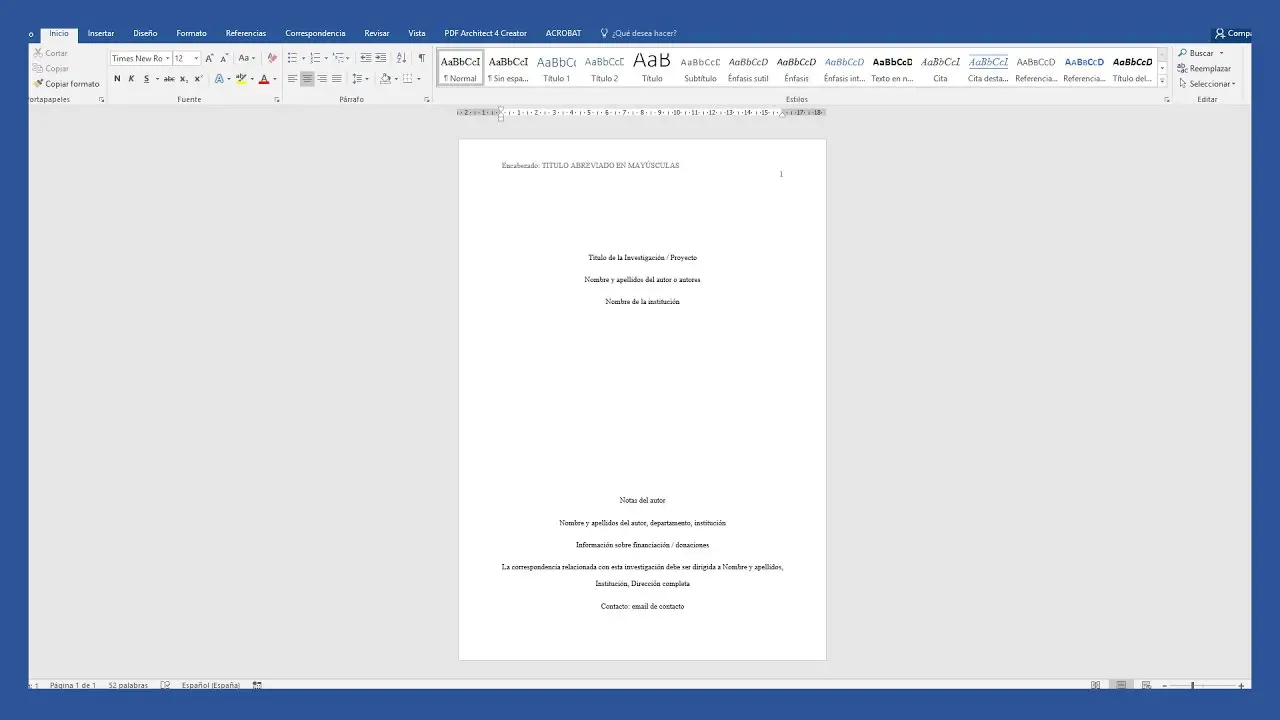Apply the Título 1 style
Image resolution: width=1280 pixels, height=720 pixels.
pyautogui.click(x=556, y=68)
